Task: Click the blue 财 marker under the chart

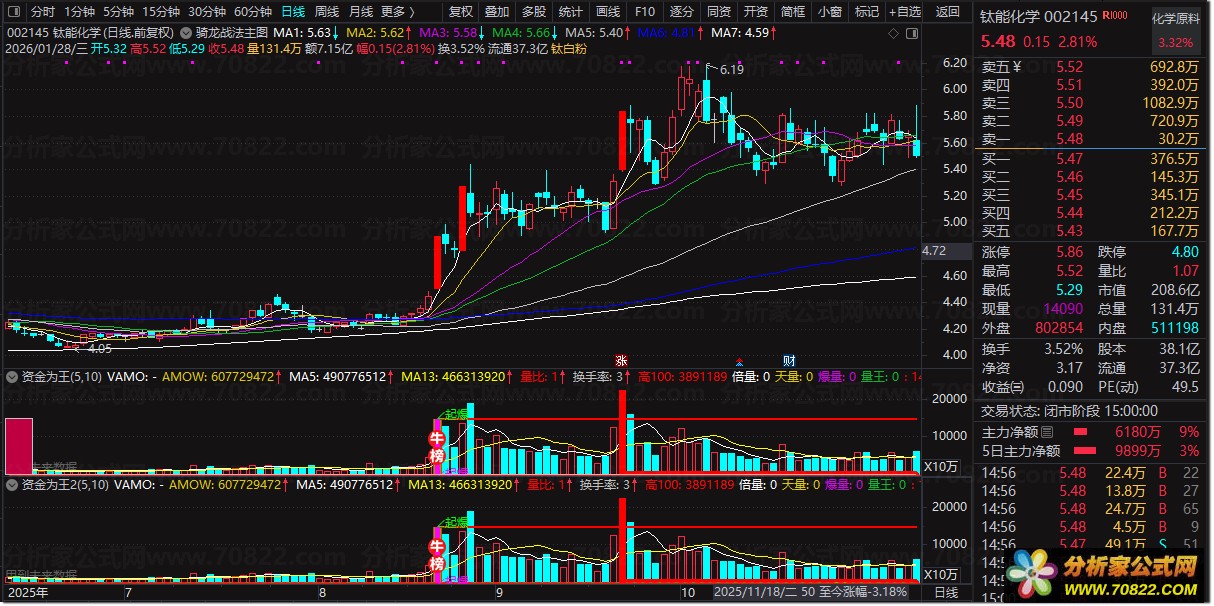Action: pyautogui.click(x=788, y=360)
